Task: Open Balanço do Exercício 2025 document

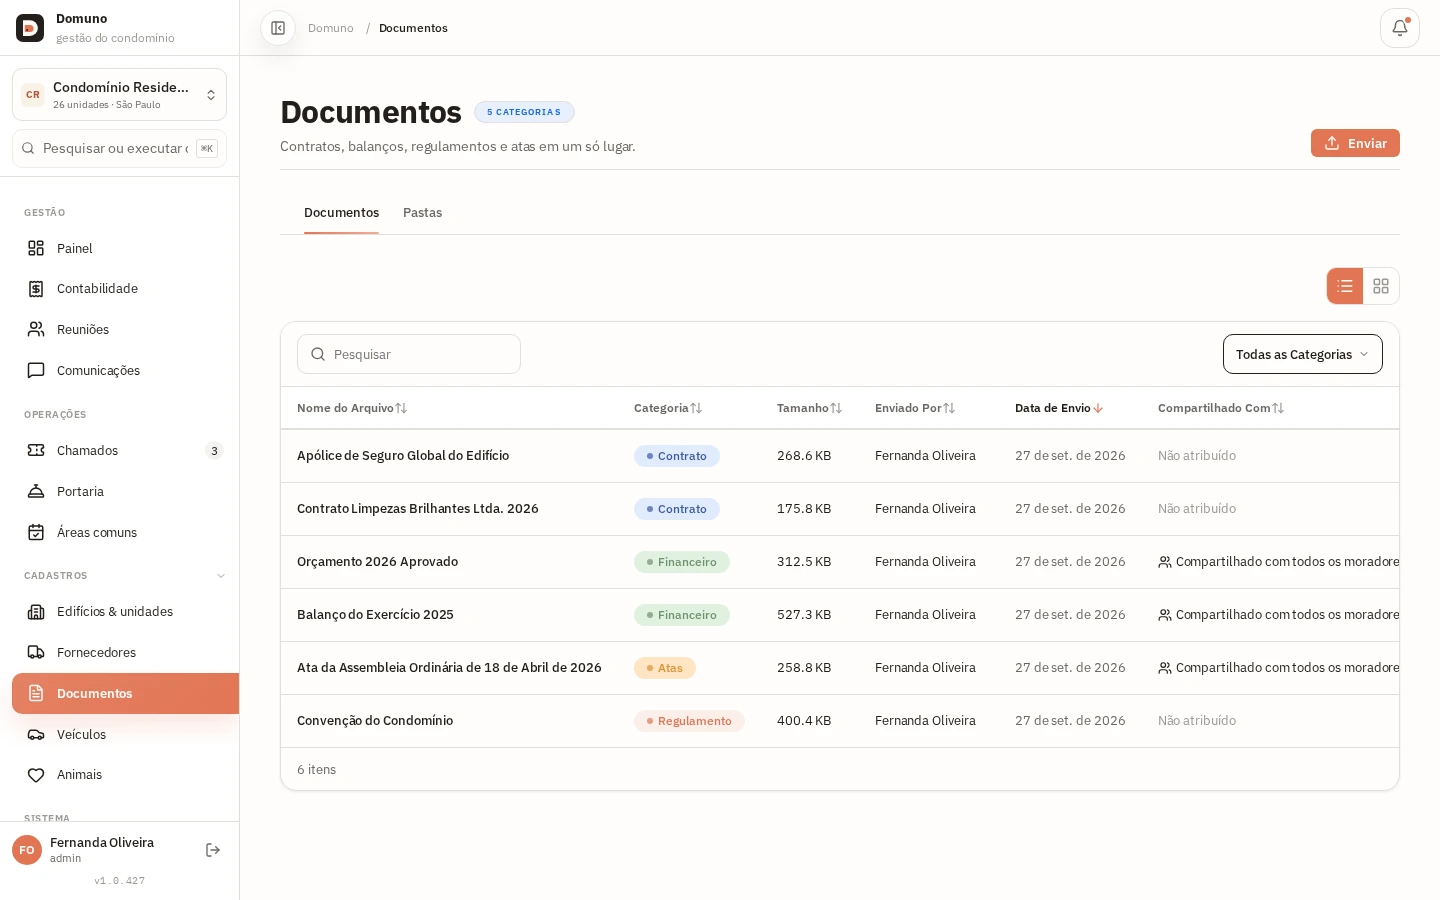Action: tap(375, 615)
